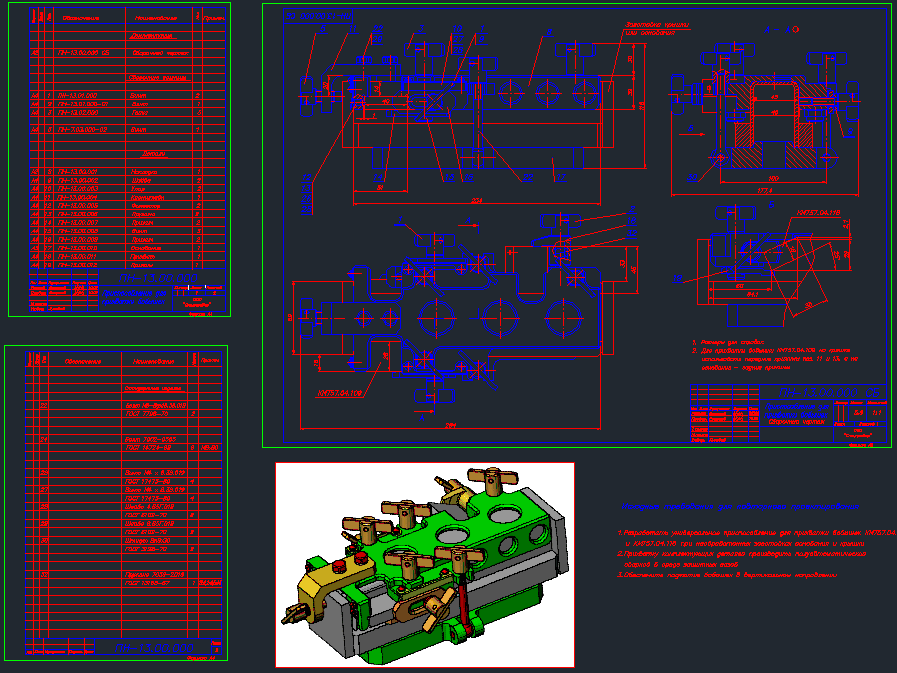Select designation 'ПН-13.00.011' in specification
This screenshot has width=897, height=673.
coord(77,257)
